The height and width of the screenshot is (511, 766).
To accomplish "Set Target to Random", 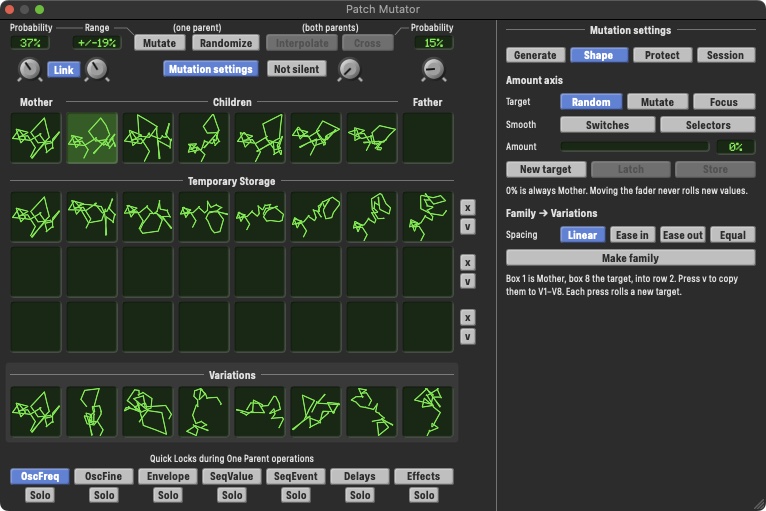I will (591, 102).
